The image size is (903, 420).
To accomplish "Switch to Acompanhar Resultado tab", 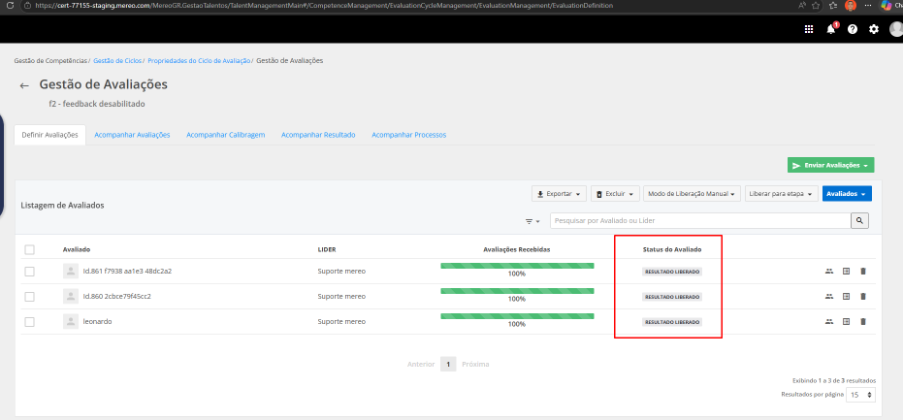I will coord(318,135).
